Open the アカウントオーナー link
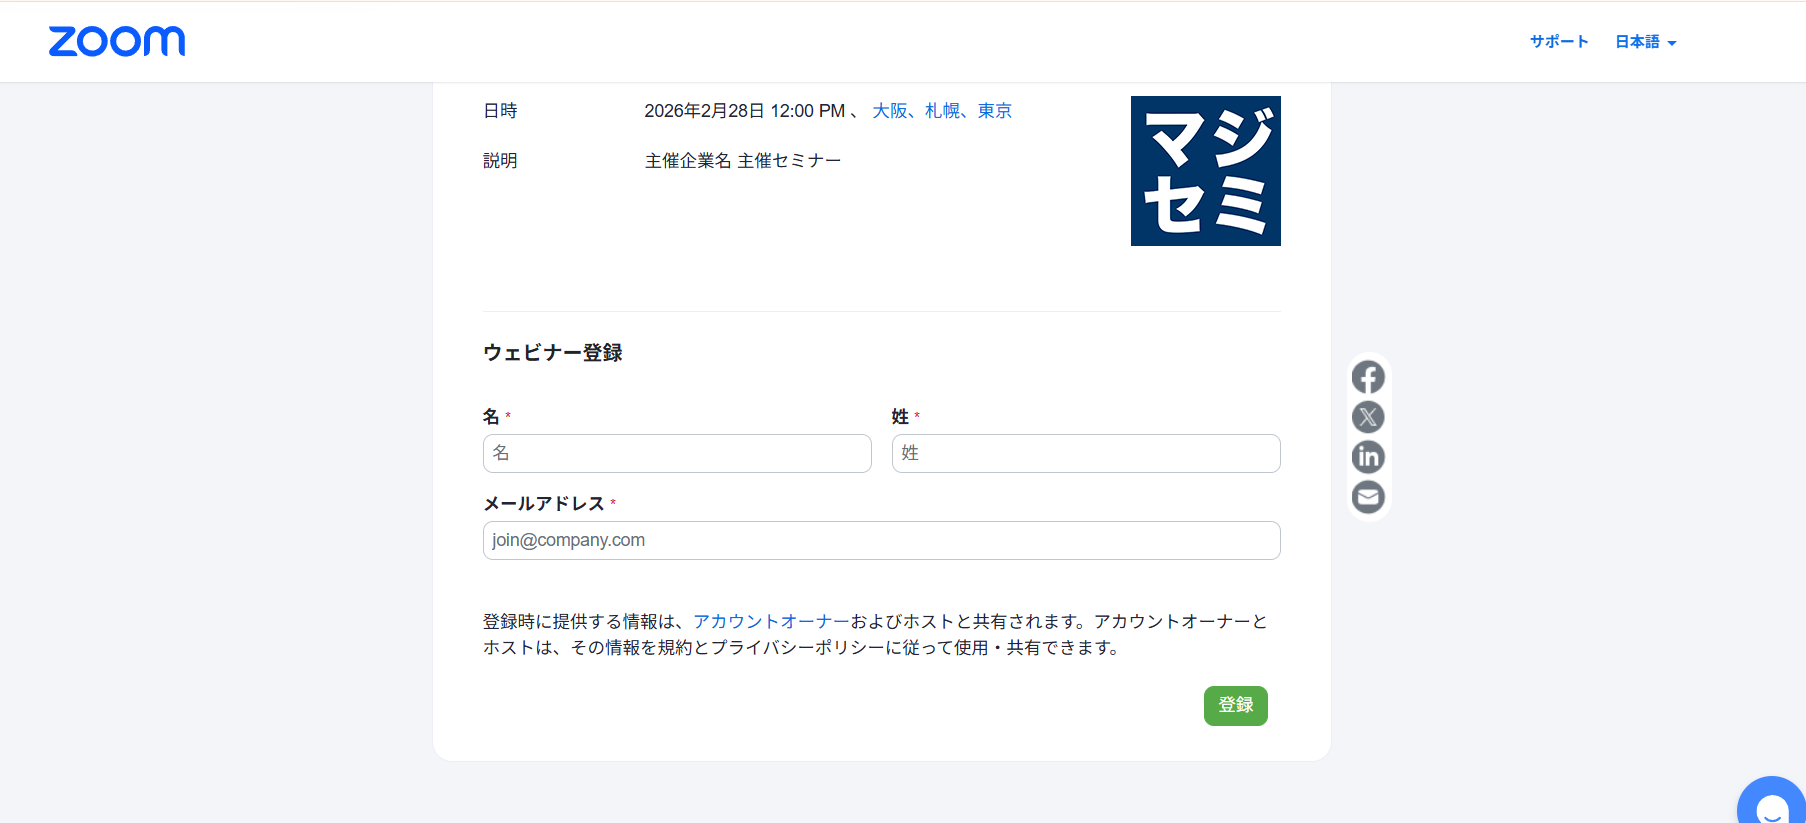The image size is (1806, 823). (771, 621)
